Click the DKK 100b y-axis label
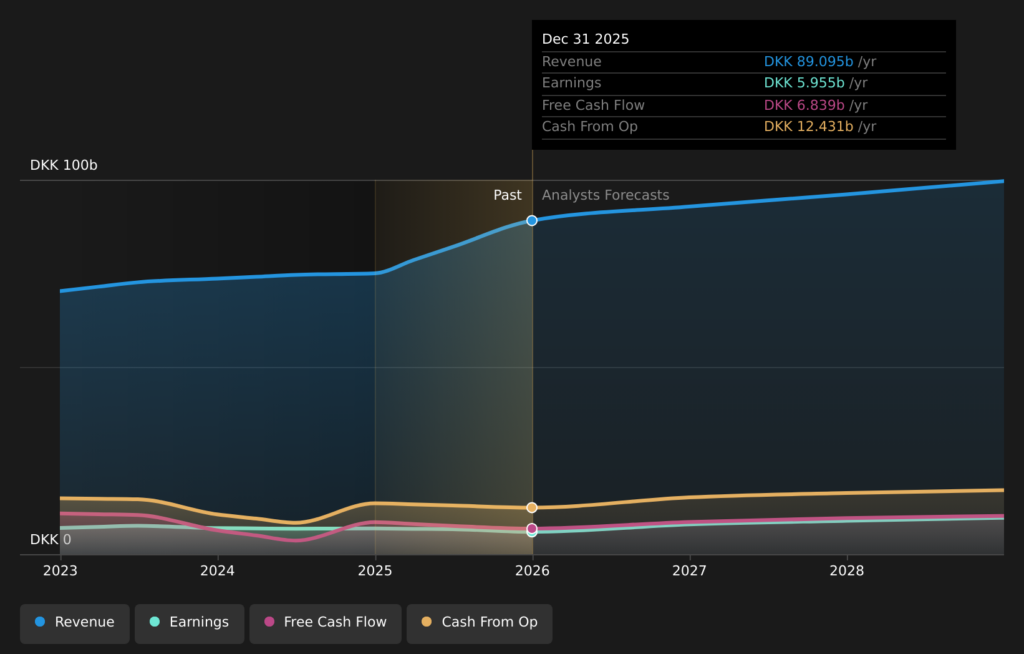 [x=64, y=165]
